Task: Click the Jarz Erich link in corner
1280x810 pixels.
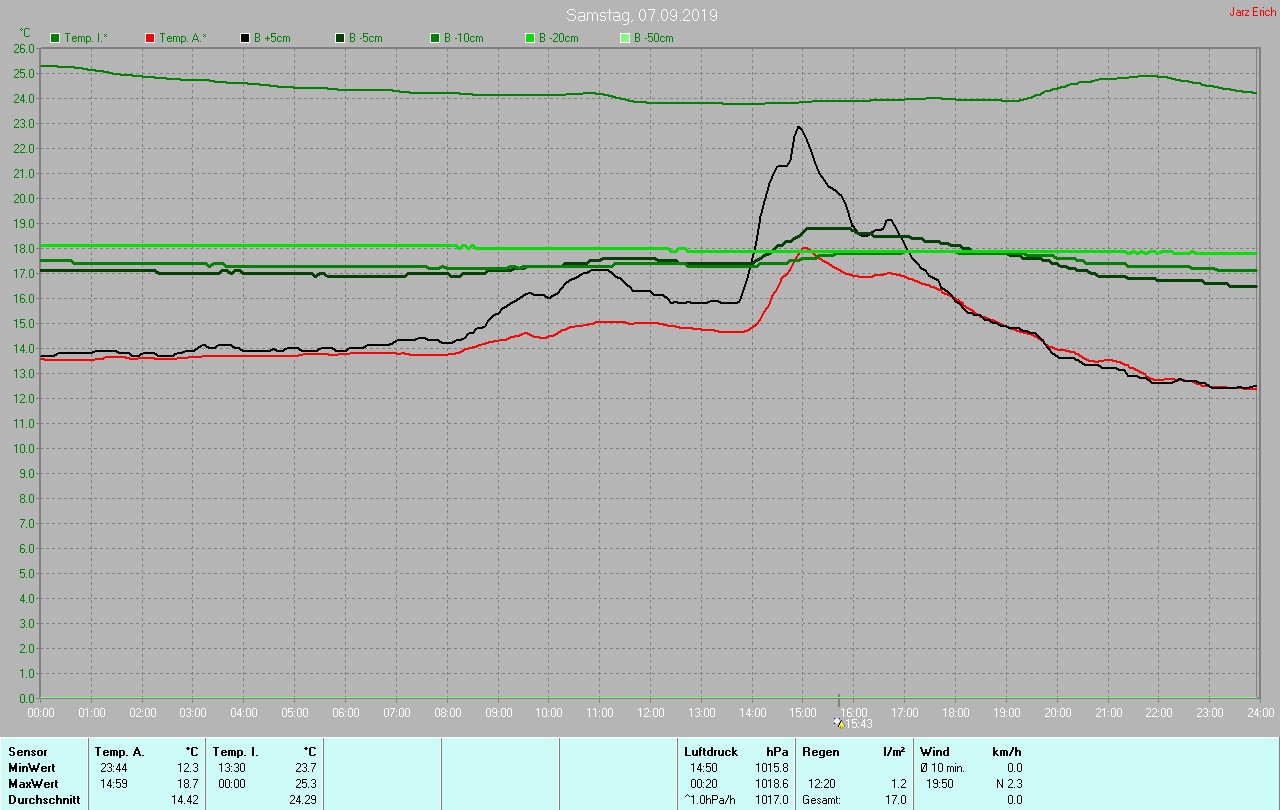Action: tap(1252, 12)
